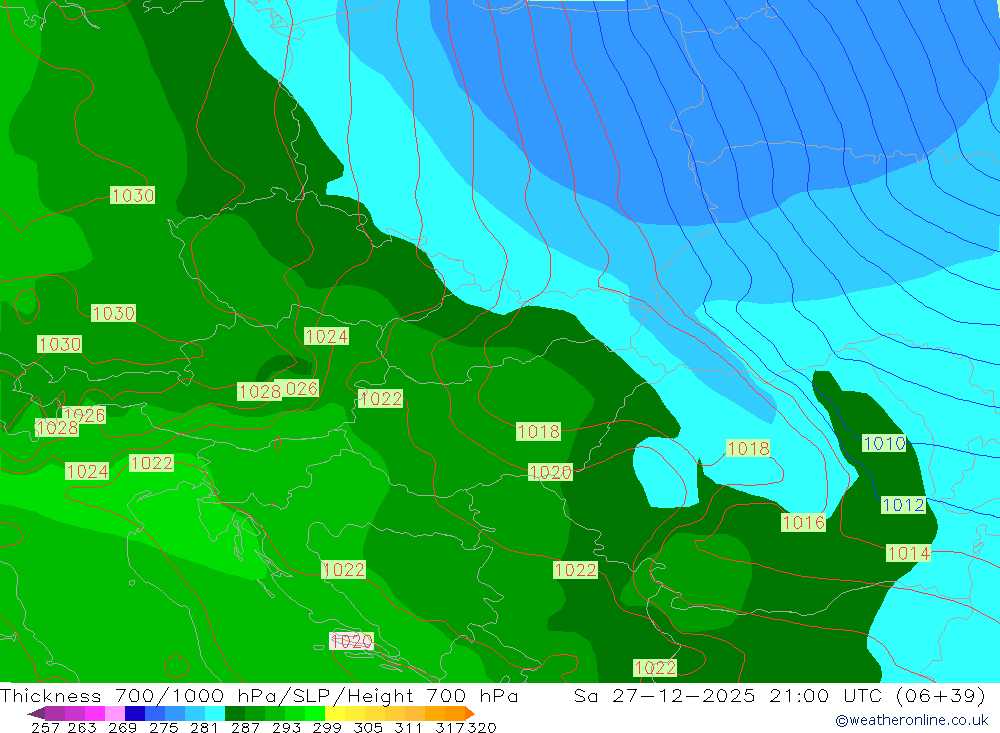Click the legend value 320

pyautogui.click(x=482, y=727)
